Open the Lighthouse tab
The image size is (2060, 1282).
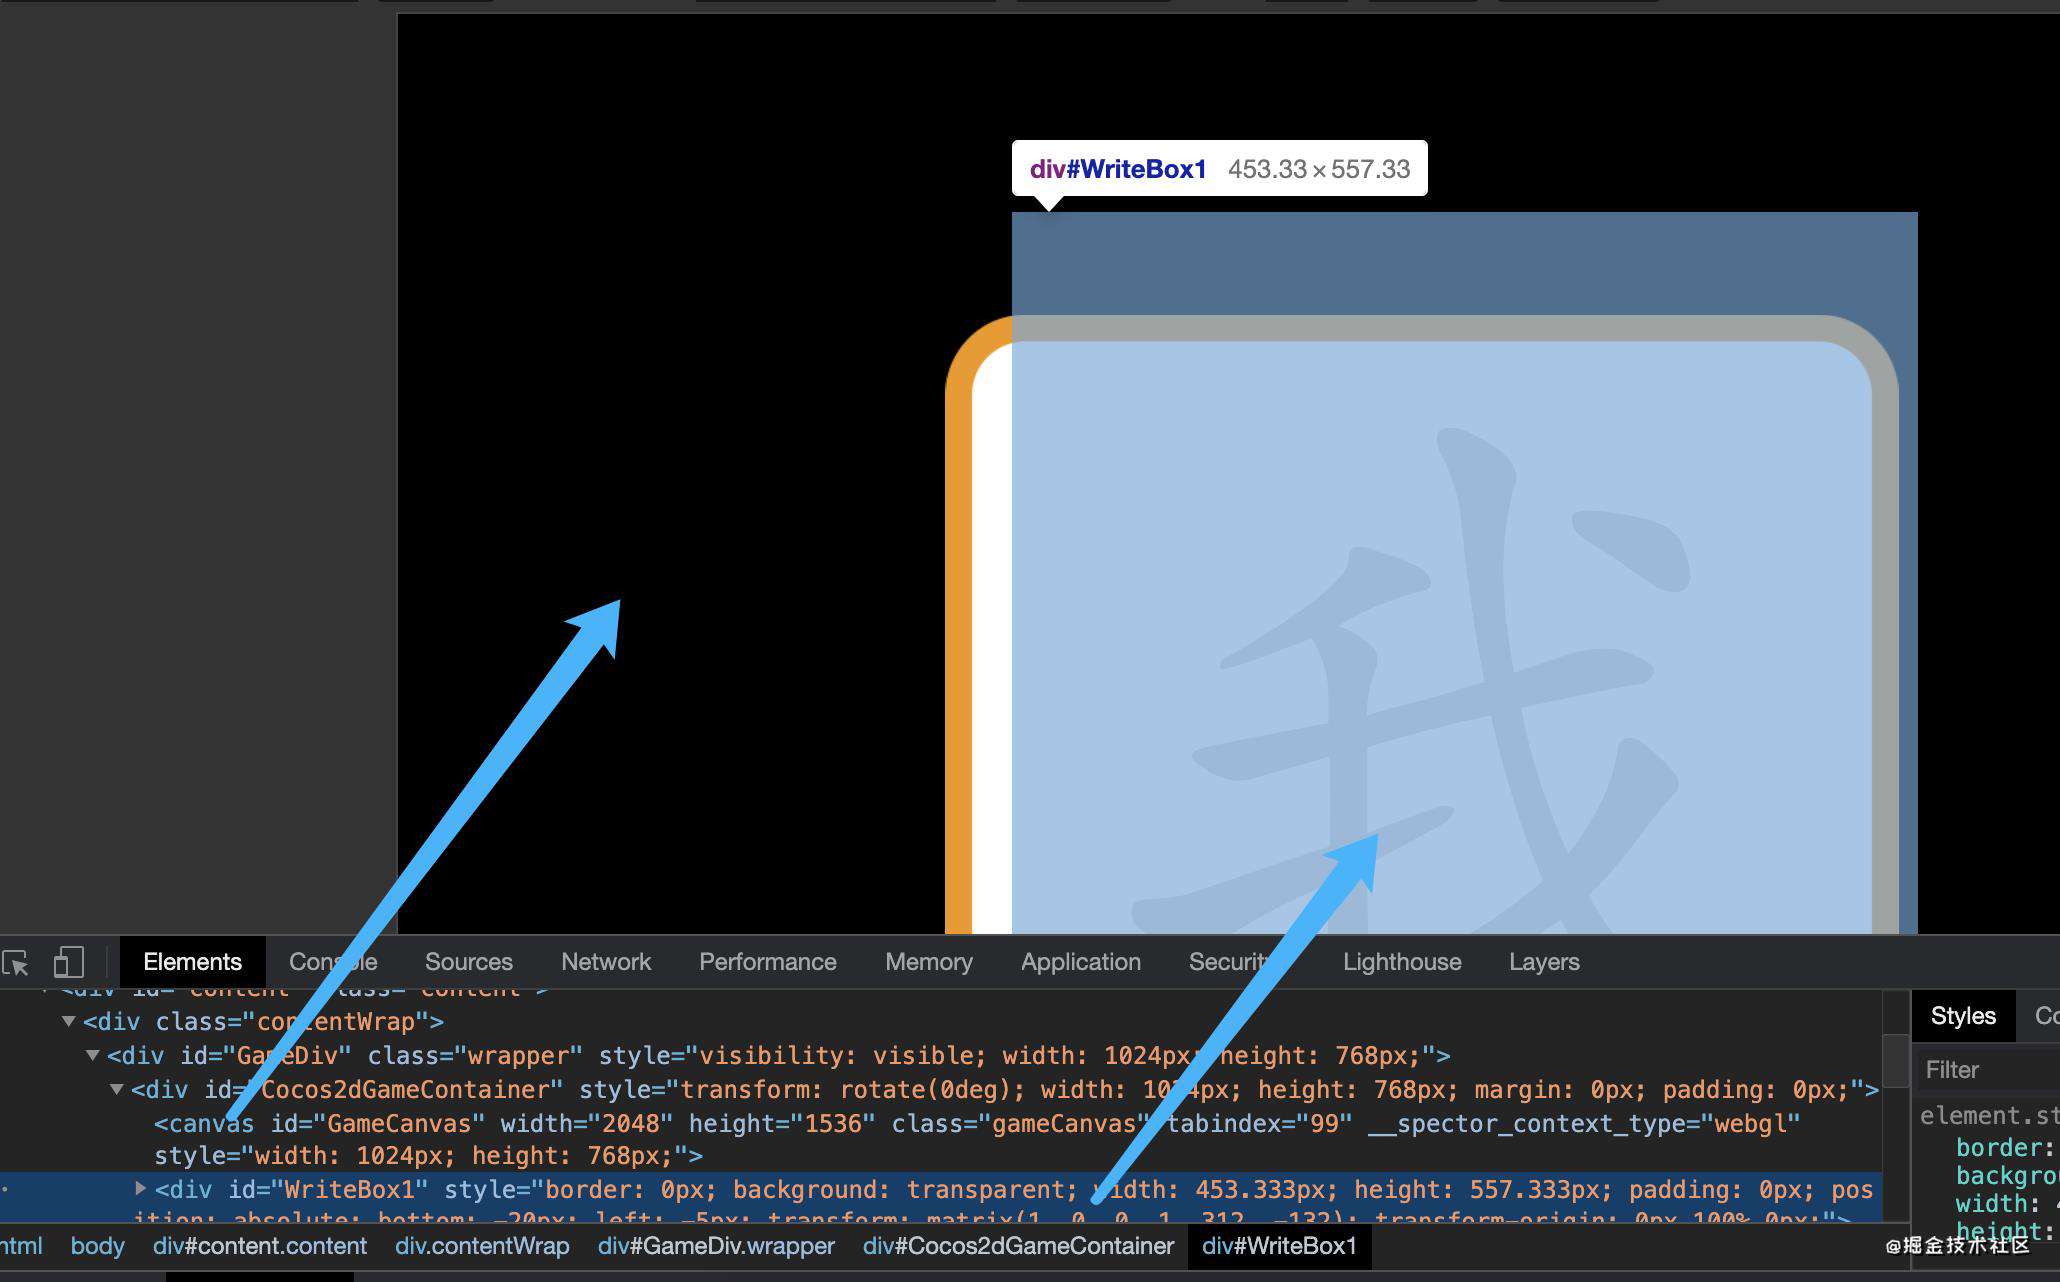click(1402, 962)
